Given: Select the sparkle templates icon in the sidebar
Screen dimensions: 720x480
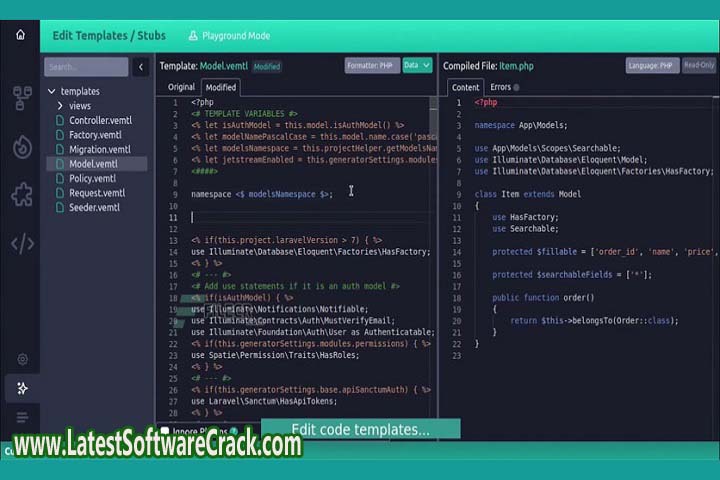Looking at the screenshot, I should pyautogui.click(x=21, y=388).
